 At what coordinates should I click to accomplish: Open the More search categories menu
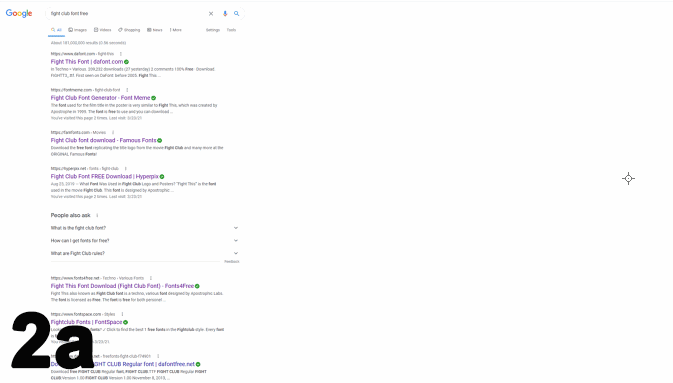(176, 30)
